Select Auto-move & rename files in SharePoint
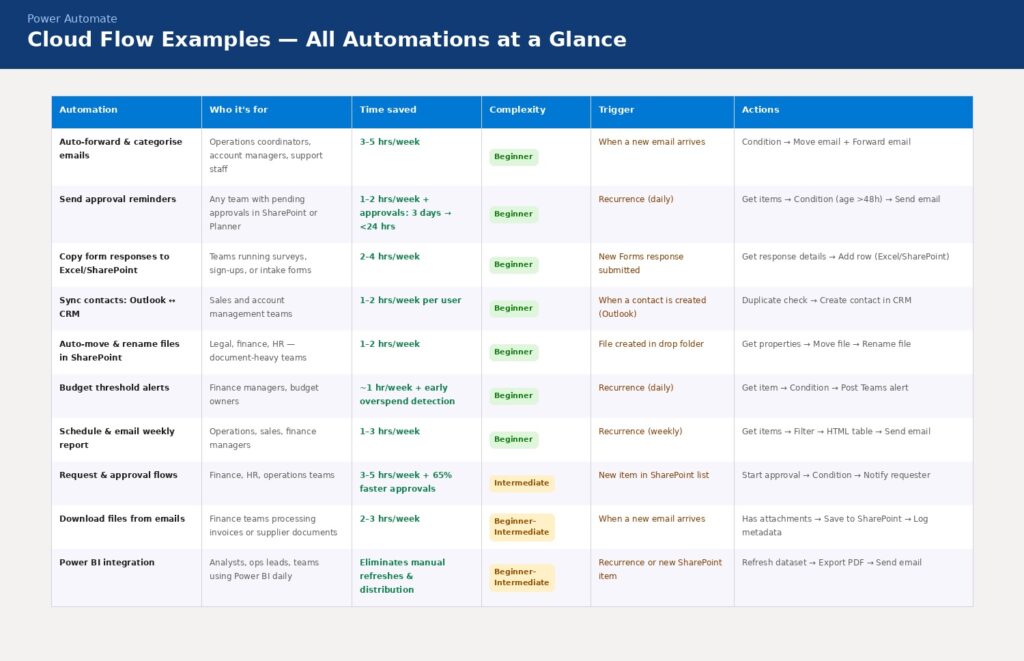The image size is (1024, 661). pyautogui.click(x=120, y=351)
